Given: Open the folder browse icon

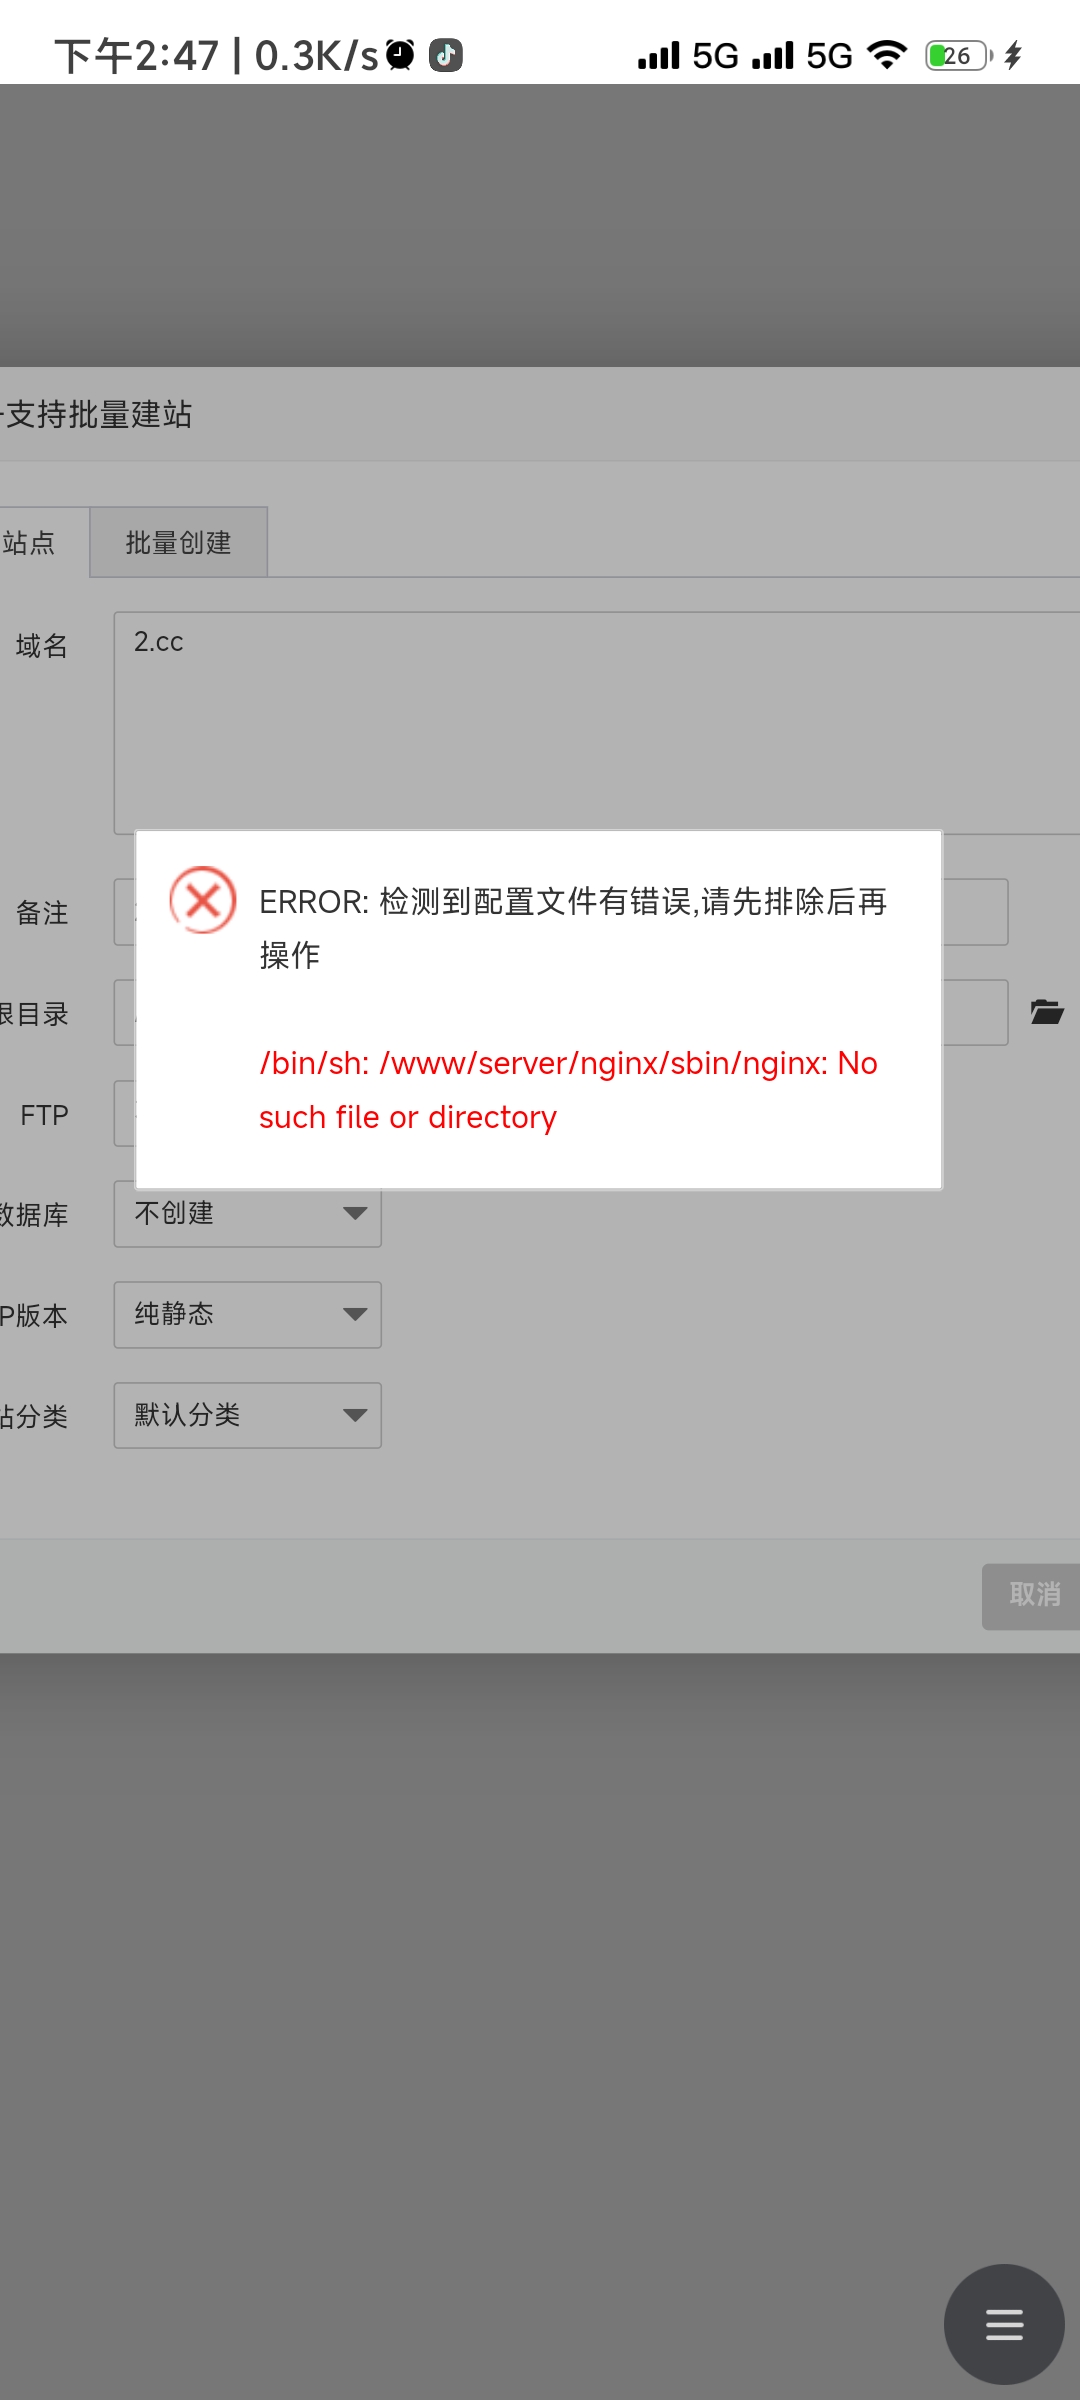Looking at the screenshot, I should click(x=1047, y=1012).
